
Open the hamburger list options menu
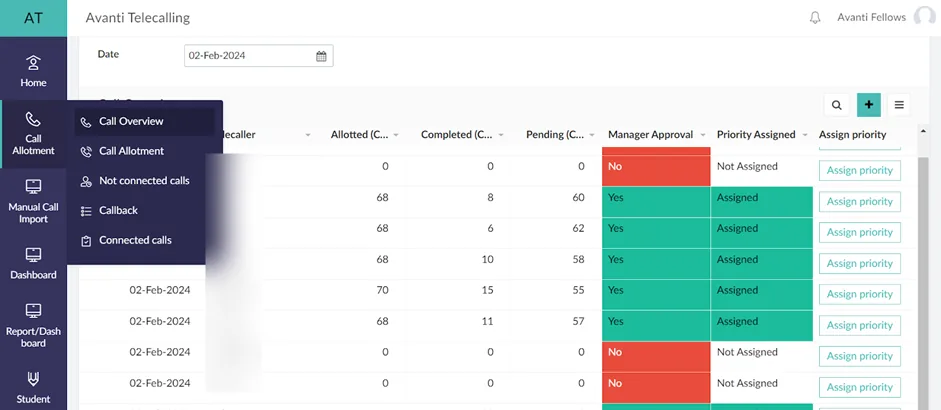coord(899,105)
